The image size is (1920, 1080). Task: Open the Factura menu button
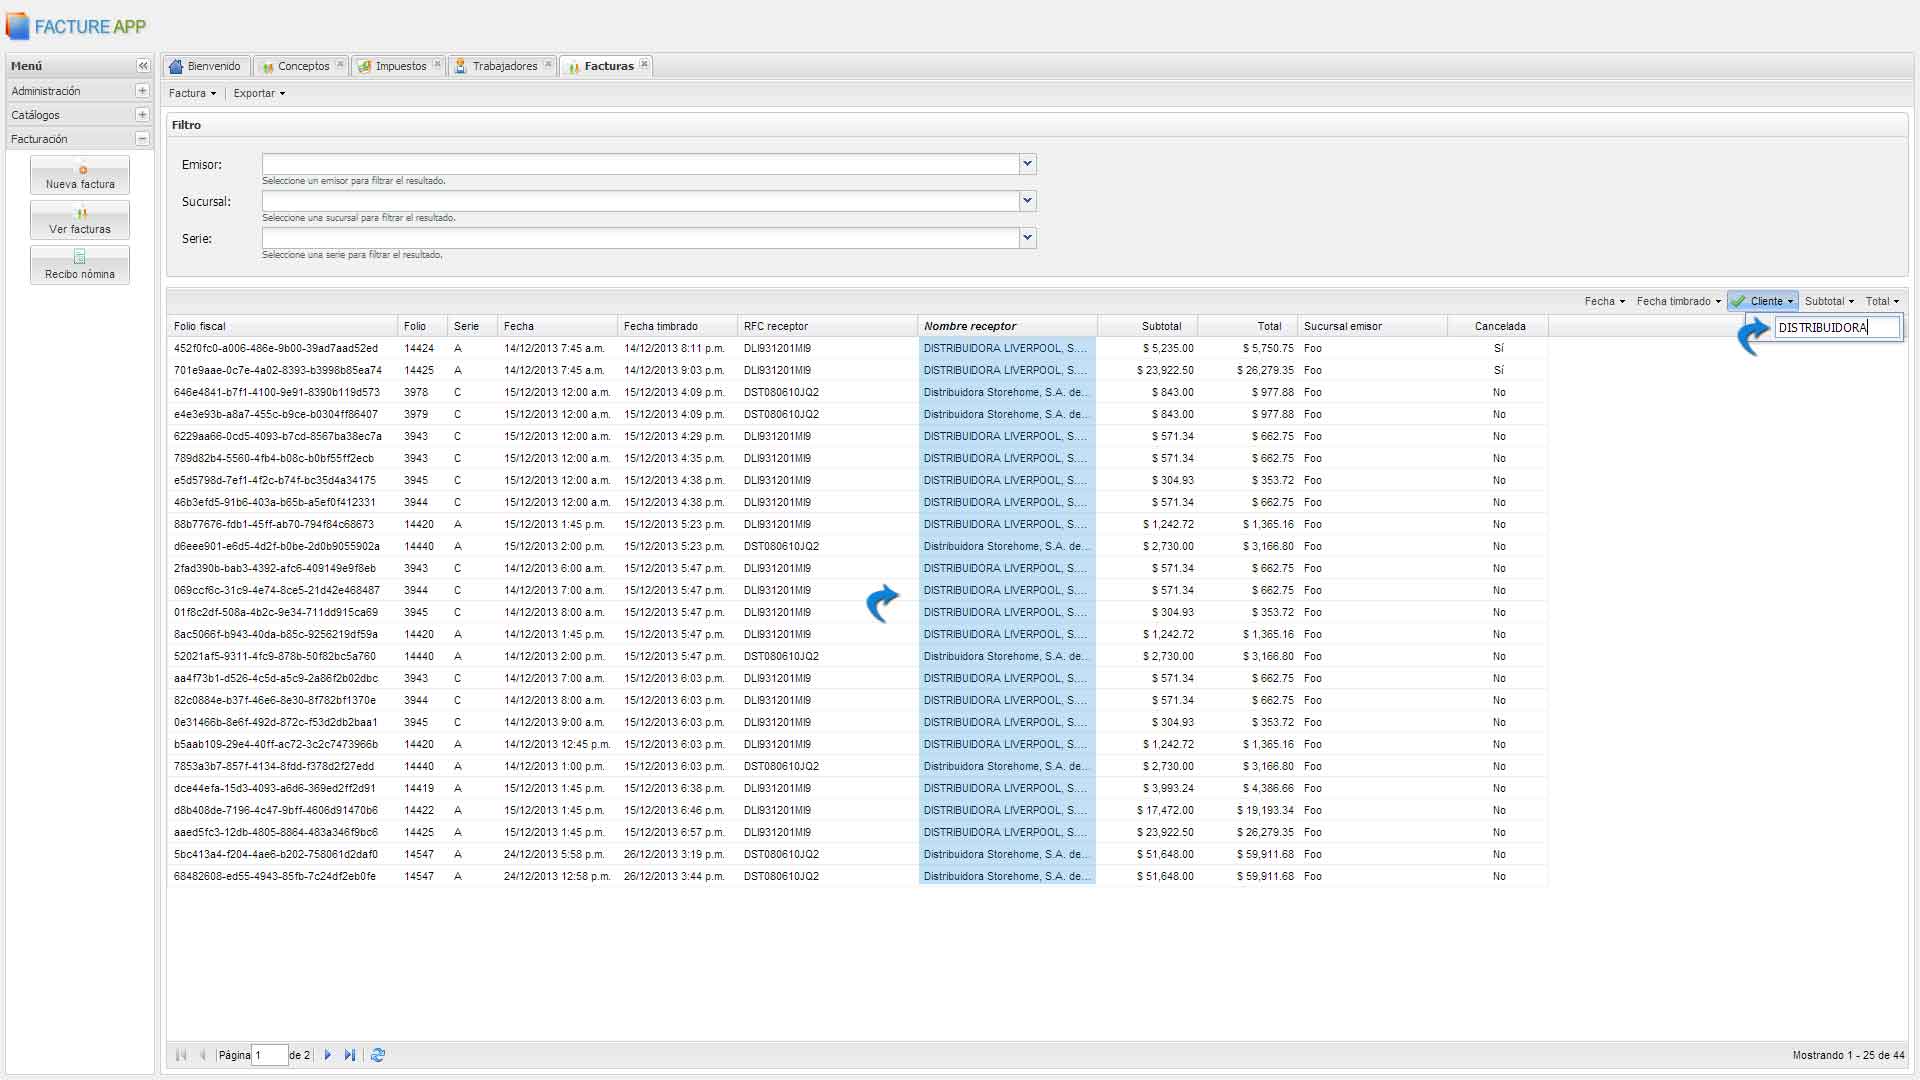192,93
